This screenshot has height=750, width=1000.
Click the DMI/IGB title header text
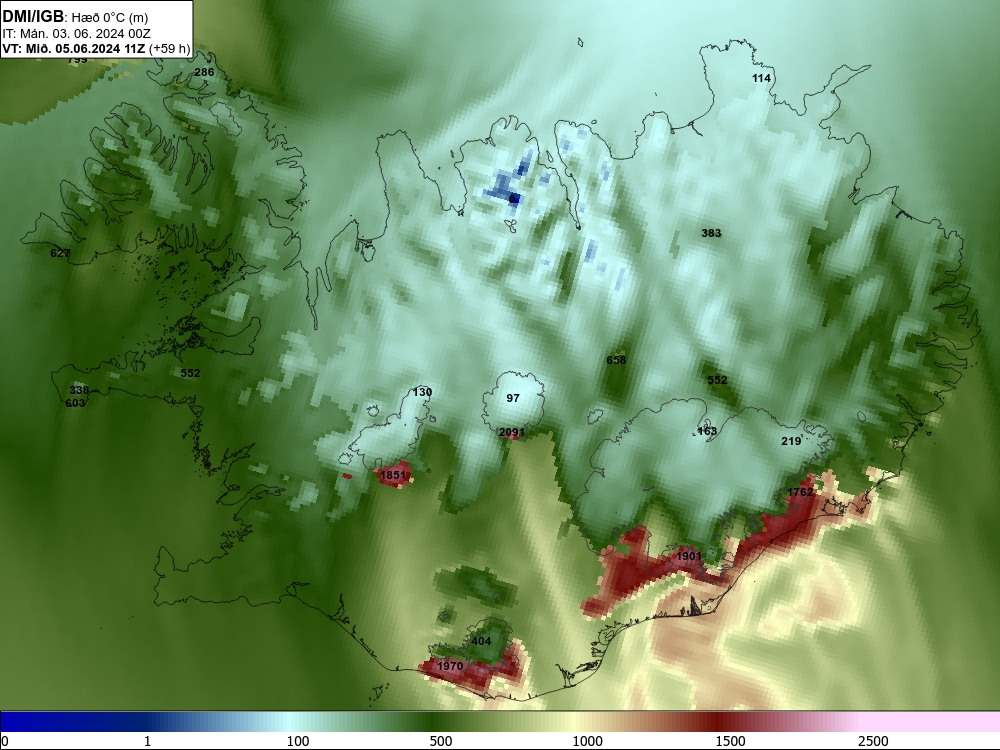33,17
